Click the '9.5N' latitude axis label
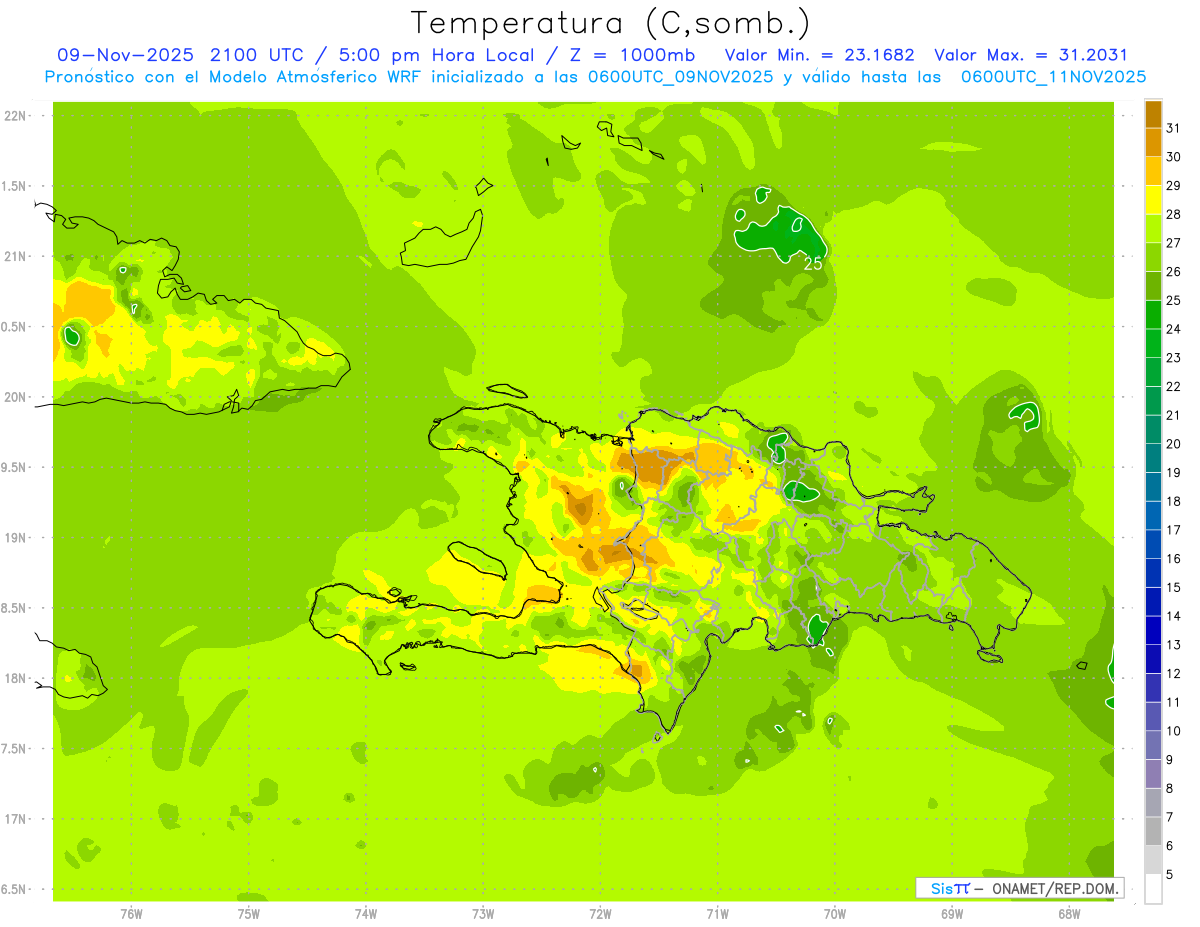Screen dimensions: 1200x927 (15, 468)
